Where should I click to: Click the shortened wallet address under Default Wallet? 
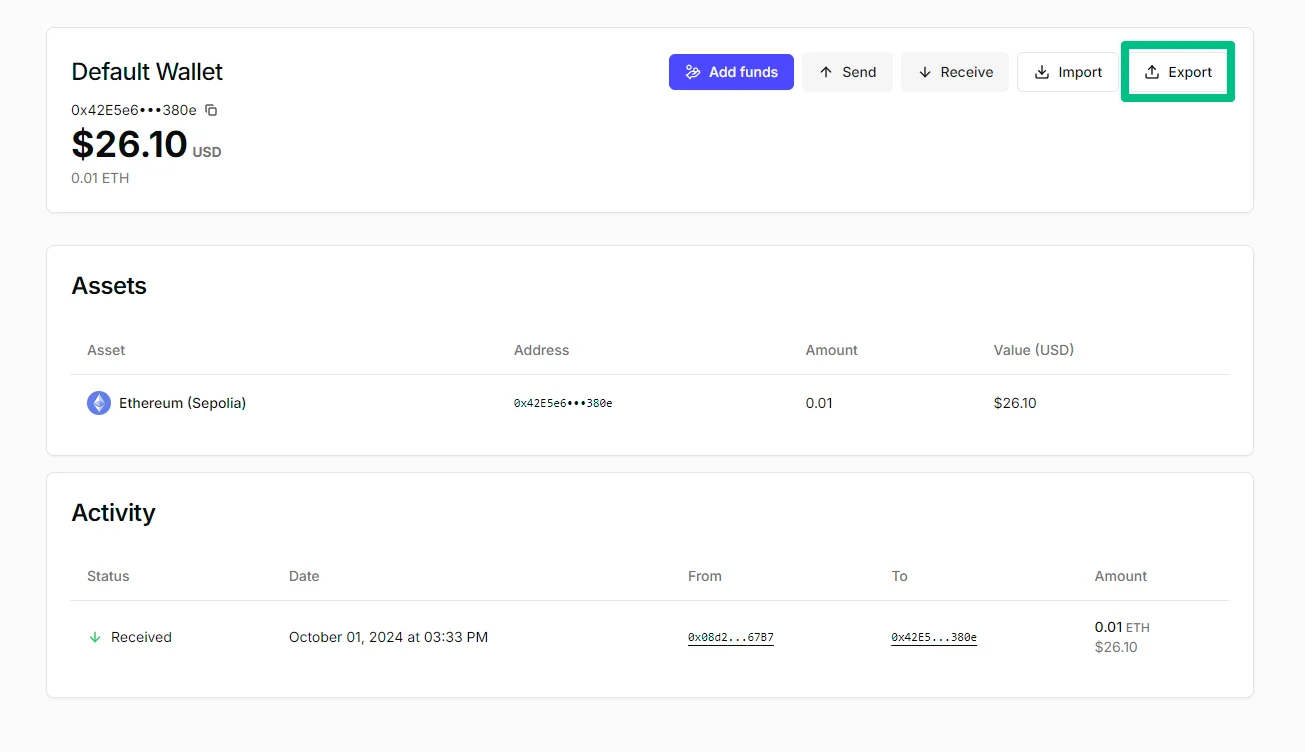point(134,110)
